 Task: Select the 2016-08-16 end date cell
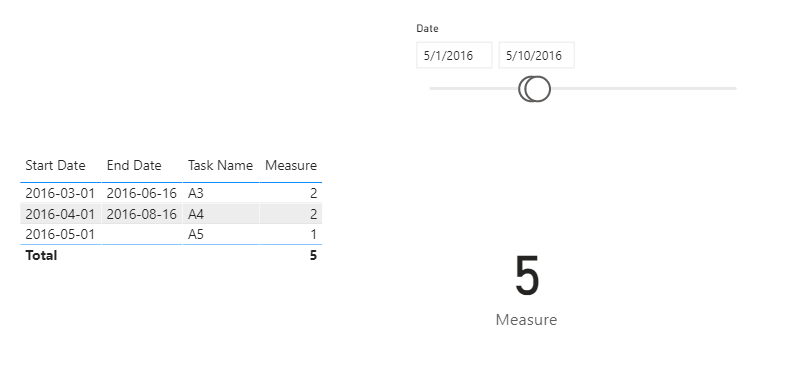click(142, 214)
